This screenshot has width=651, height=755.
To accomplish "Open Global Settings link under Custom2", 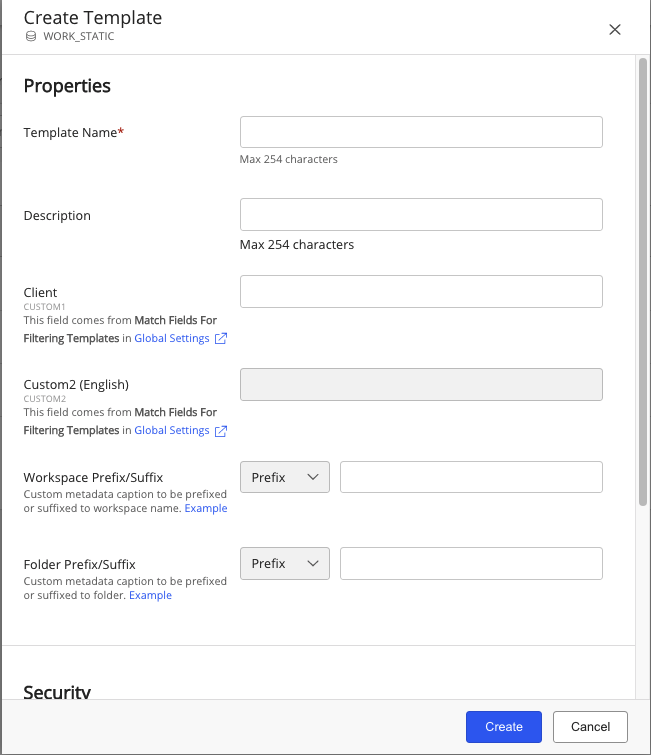I will tap(172, 431).
